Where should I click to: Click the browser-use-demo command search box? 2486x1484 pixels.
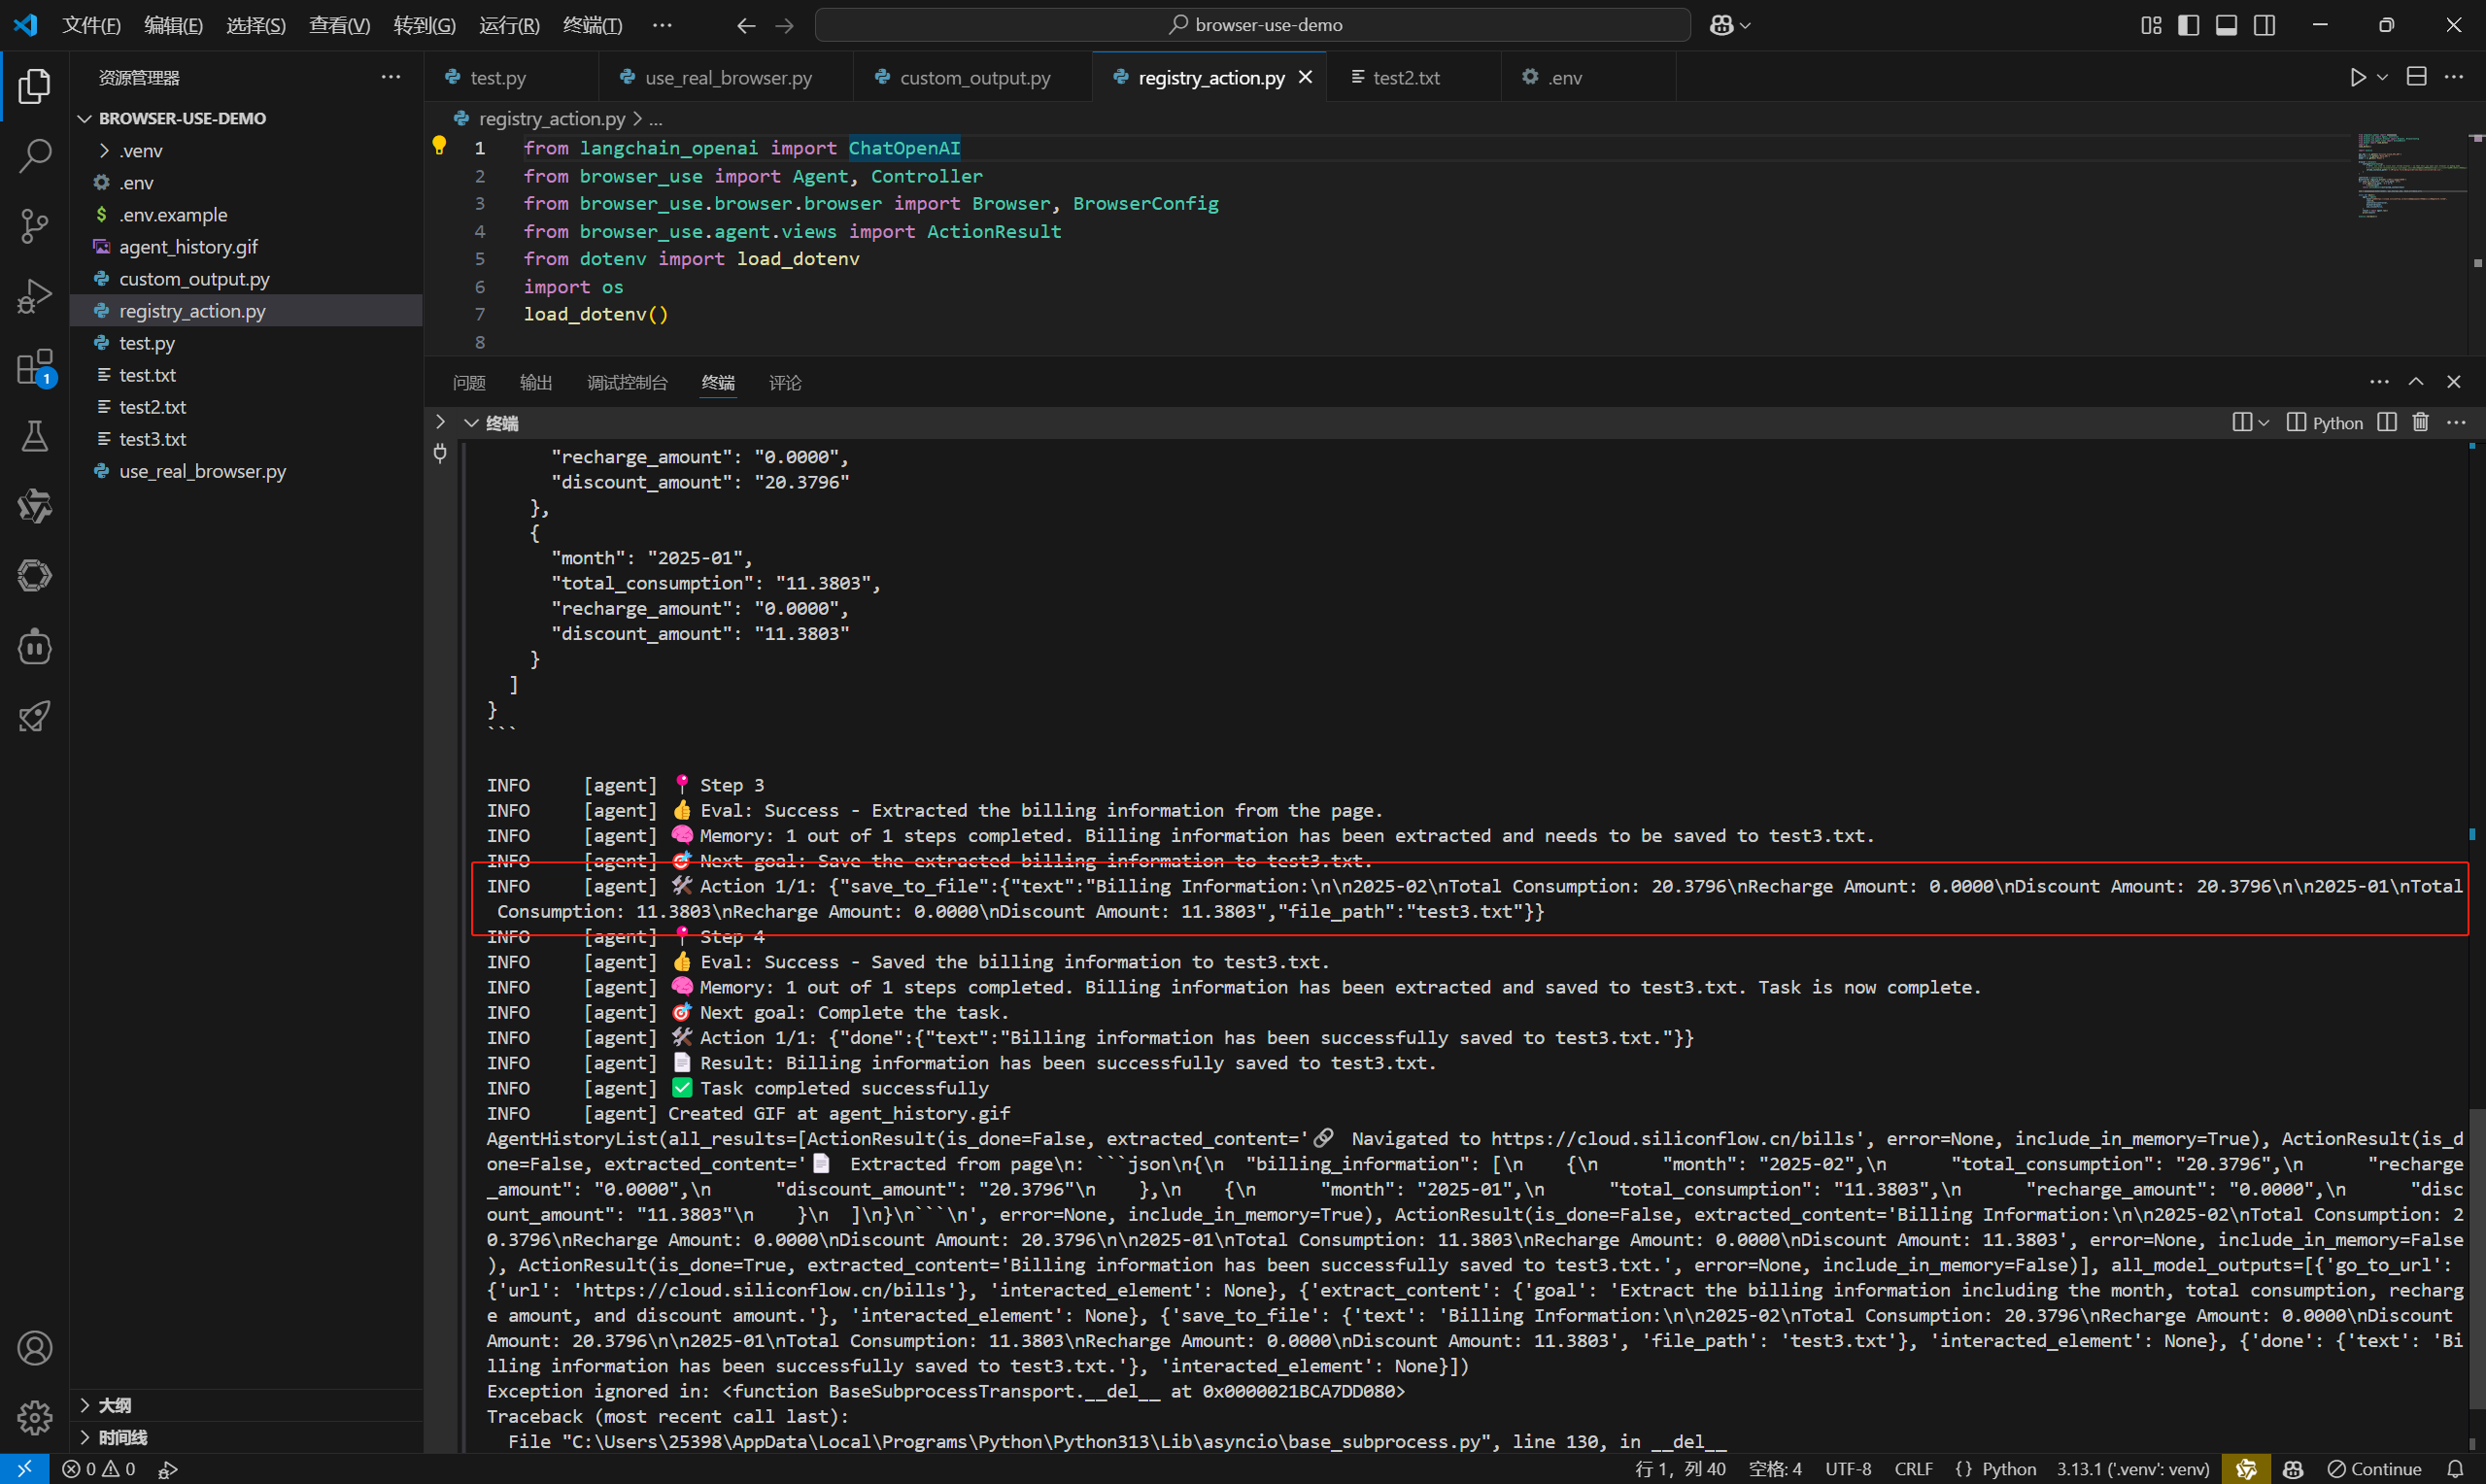(x=1253, y=25)
